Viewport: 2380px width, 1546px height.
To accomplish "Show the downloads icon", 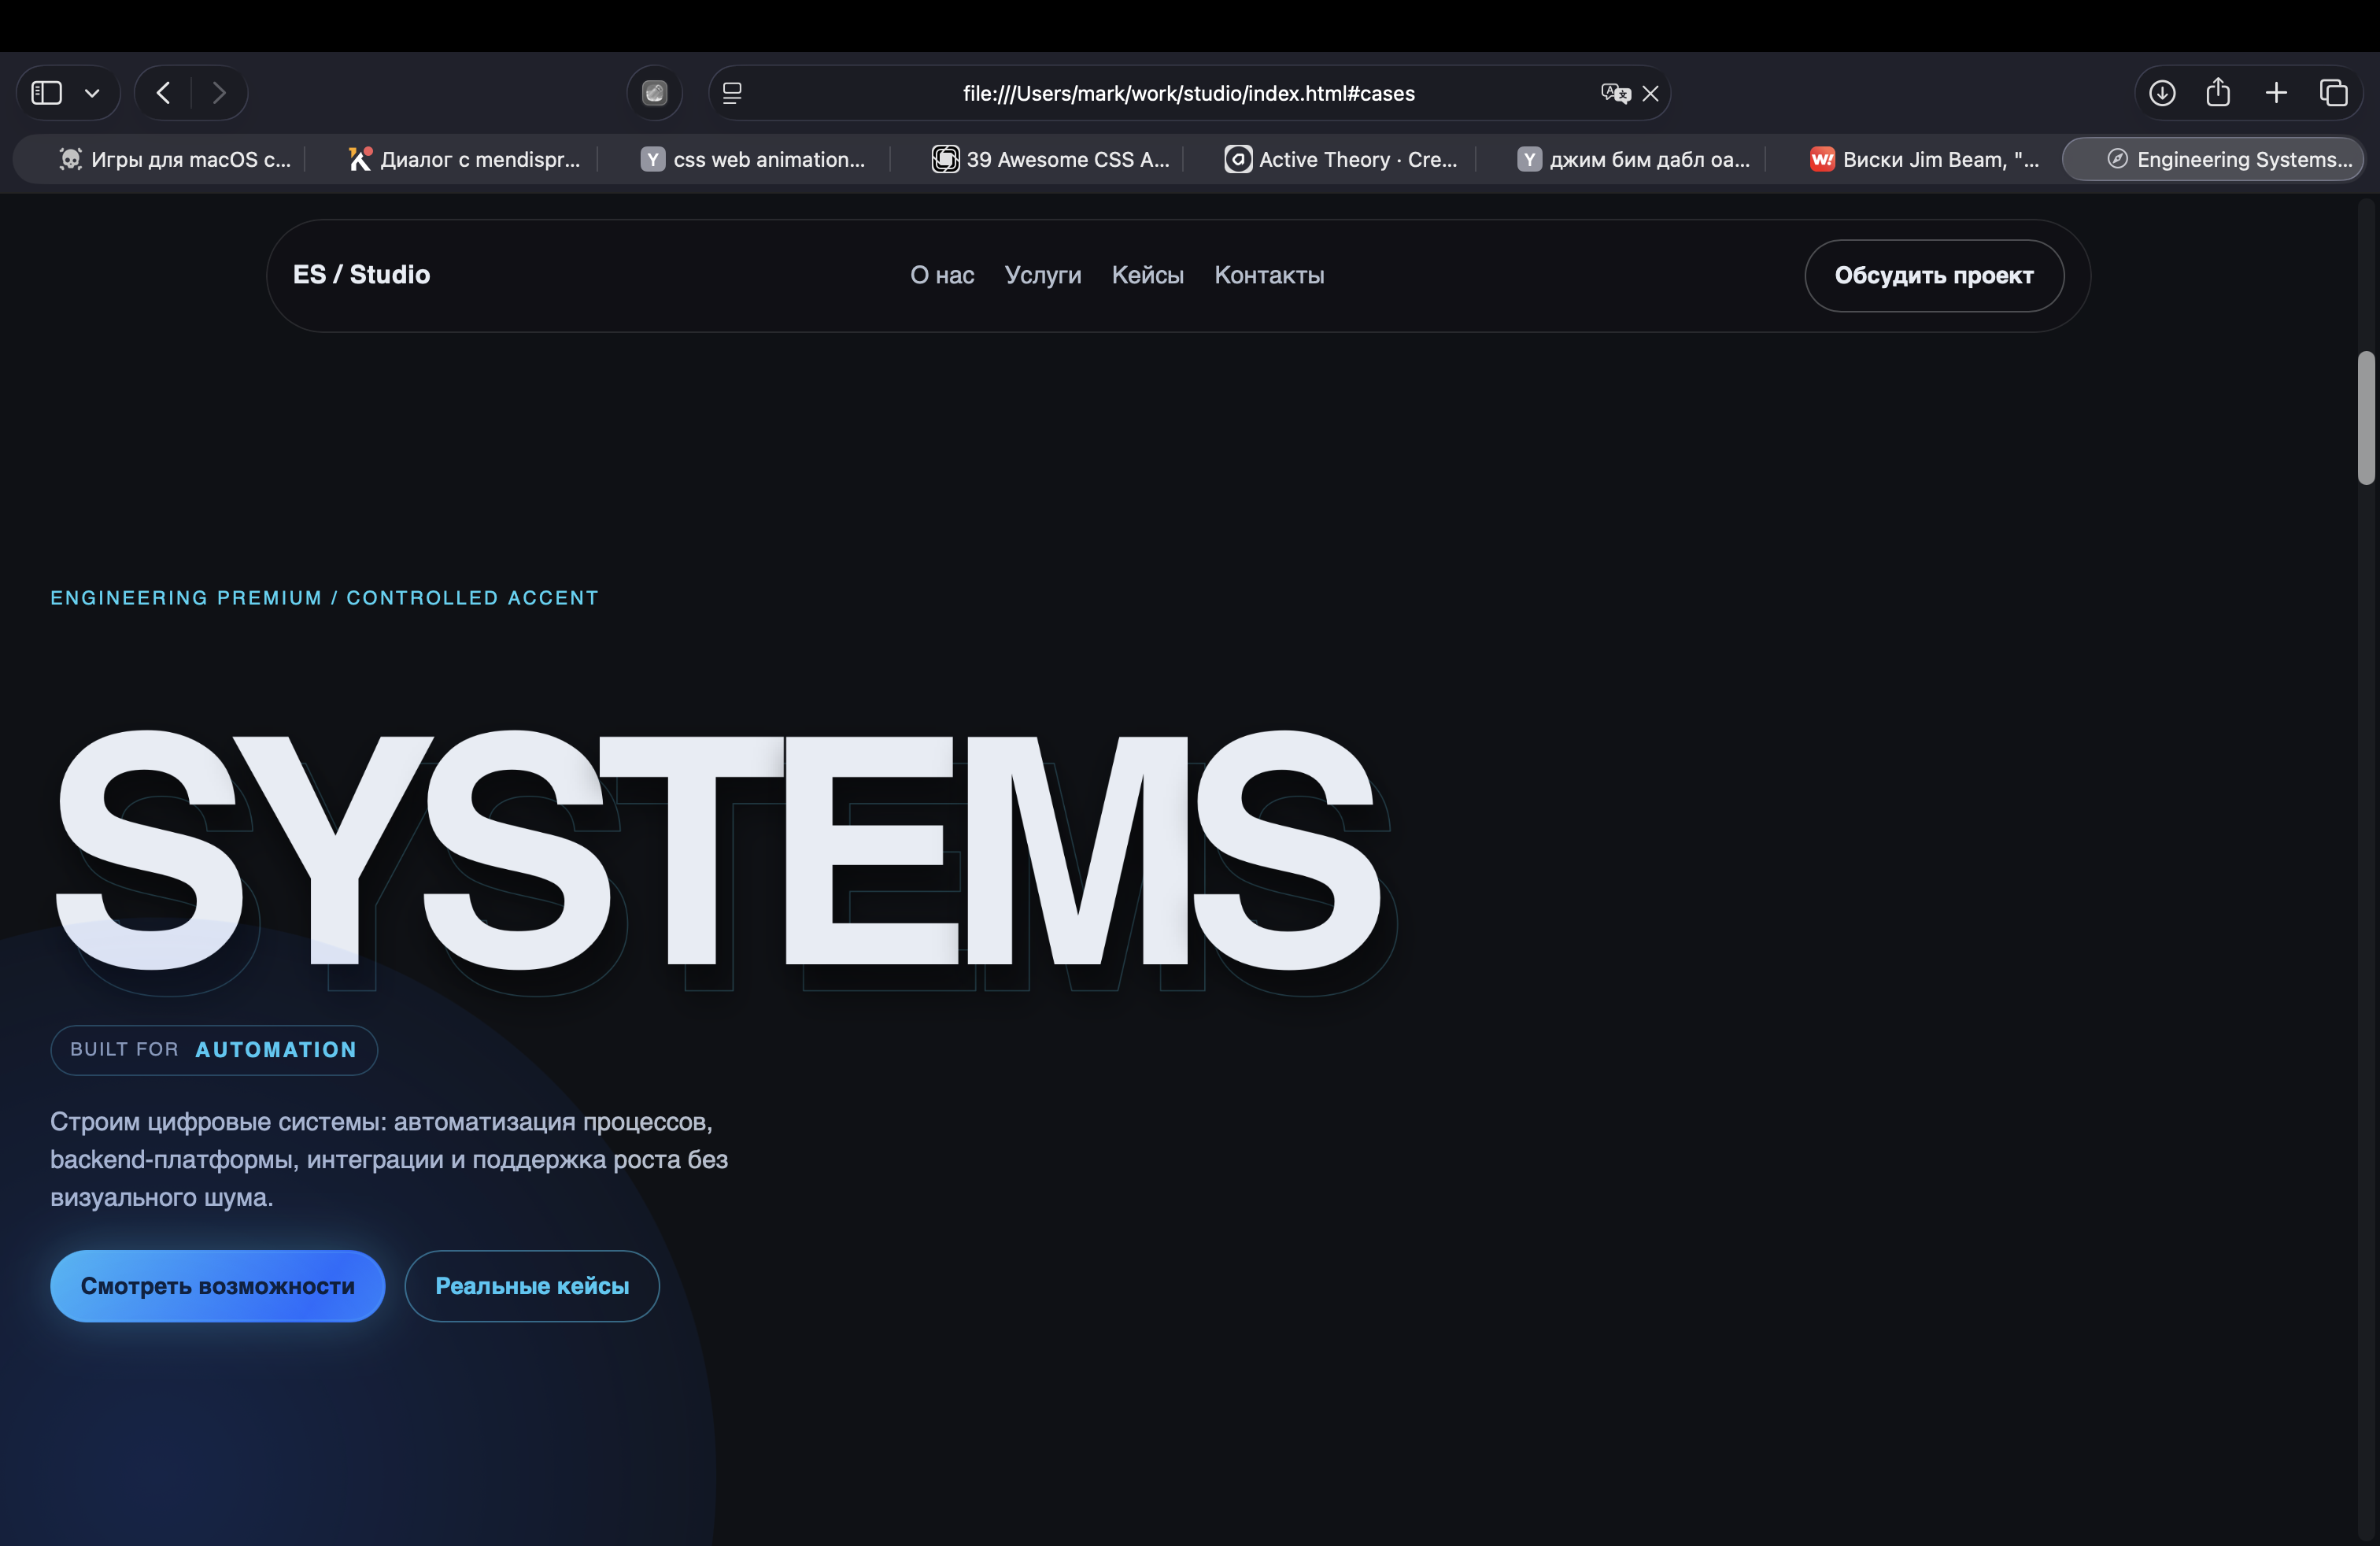I will click(x=2162, y=93).
